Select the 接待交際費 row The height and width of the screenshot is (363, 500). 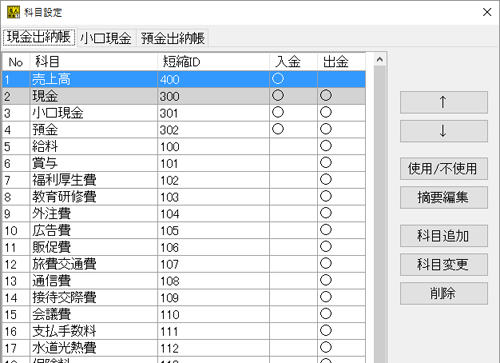point(184,298)
